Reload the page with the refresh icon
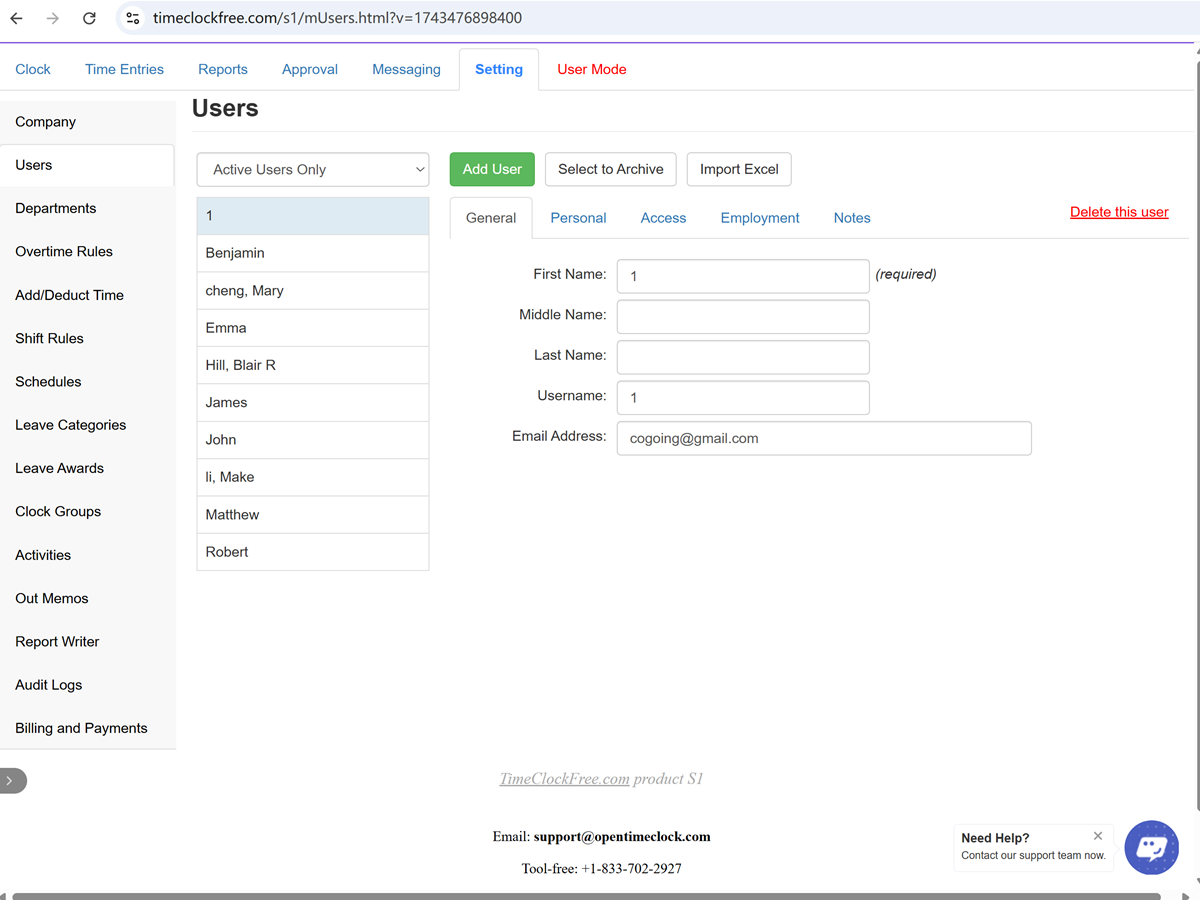1200x900 pixels. click(x=89, y=18)
